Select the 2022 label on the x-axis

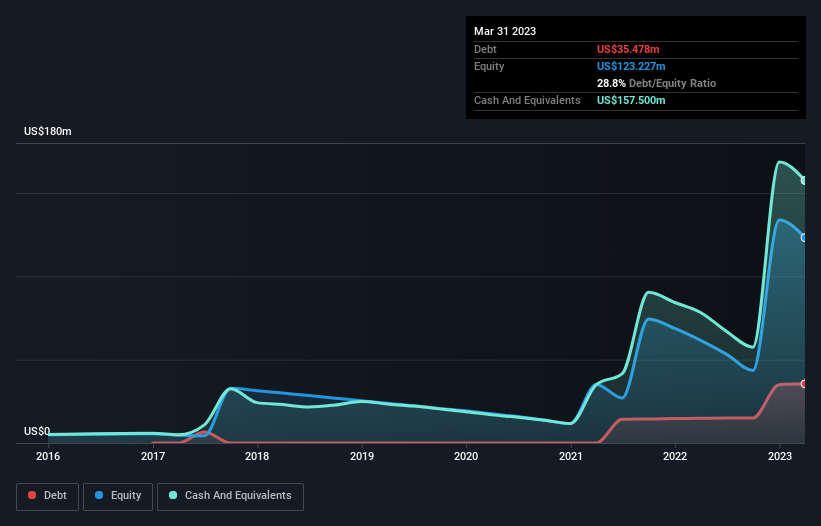pyautogui.click(x=675, y=456)
